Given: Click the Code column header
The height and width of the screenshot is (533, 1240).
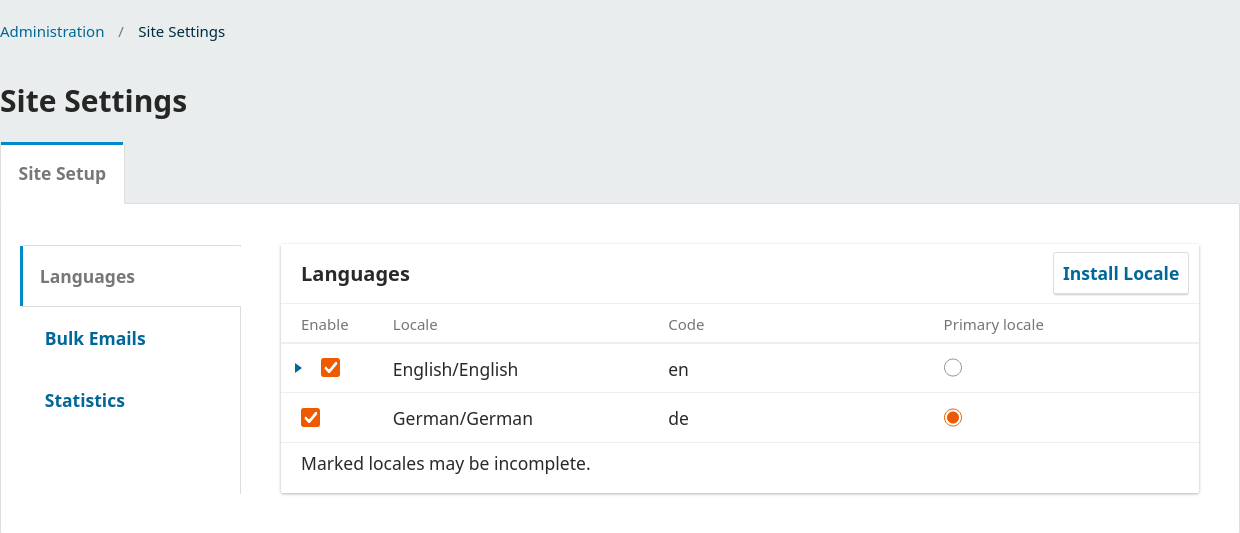Looking at the screenshot, I should pyautogui.click(x=686, y=325).
